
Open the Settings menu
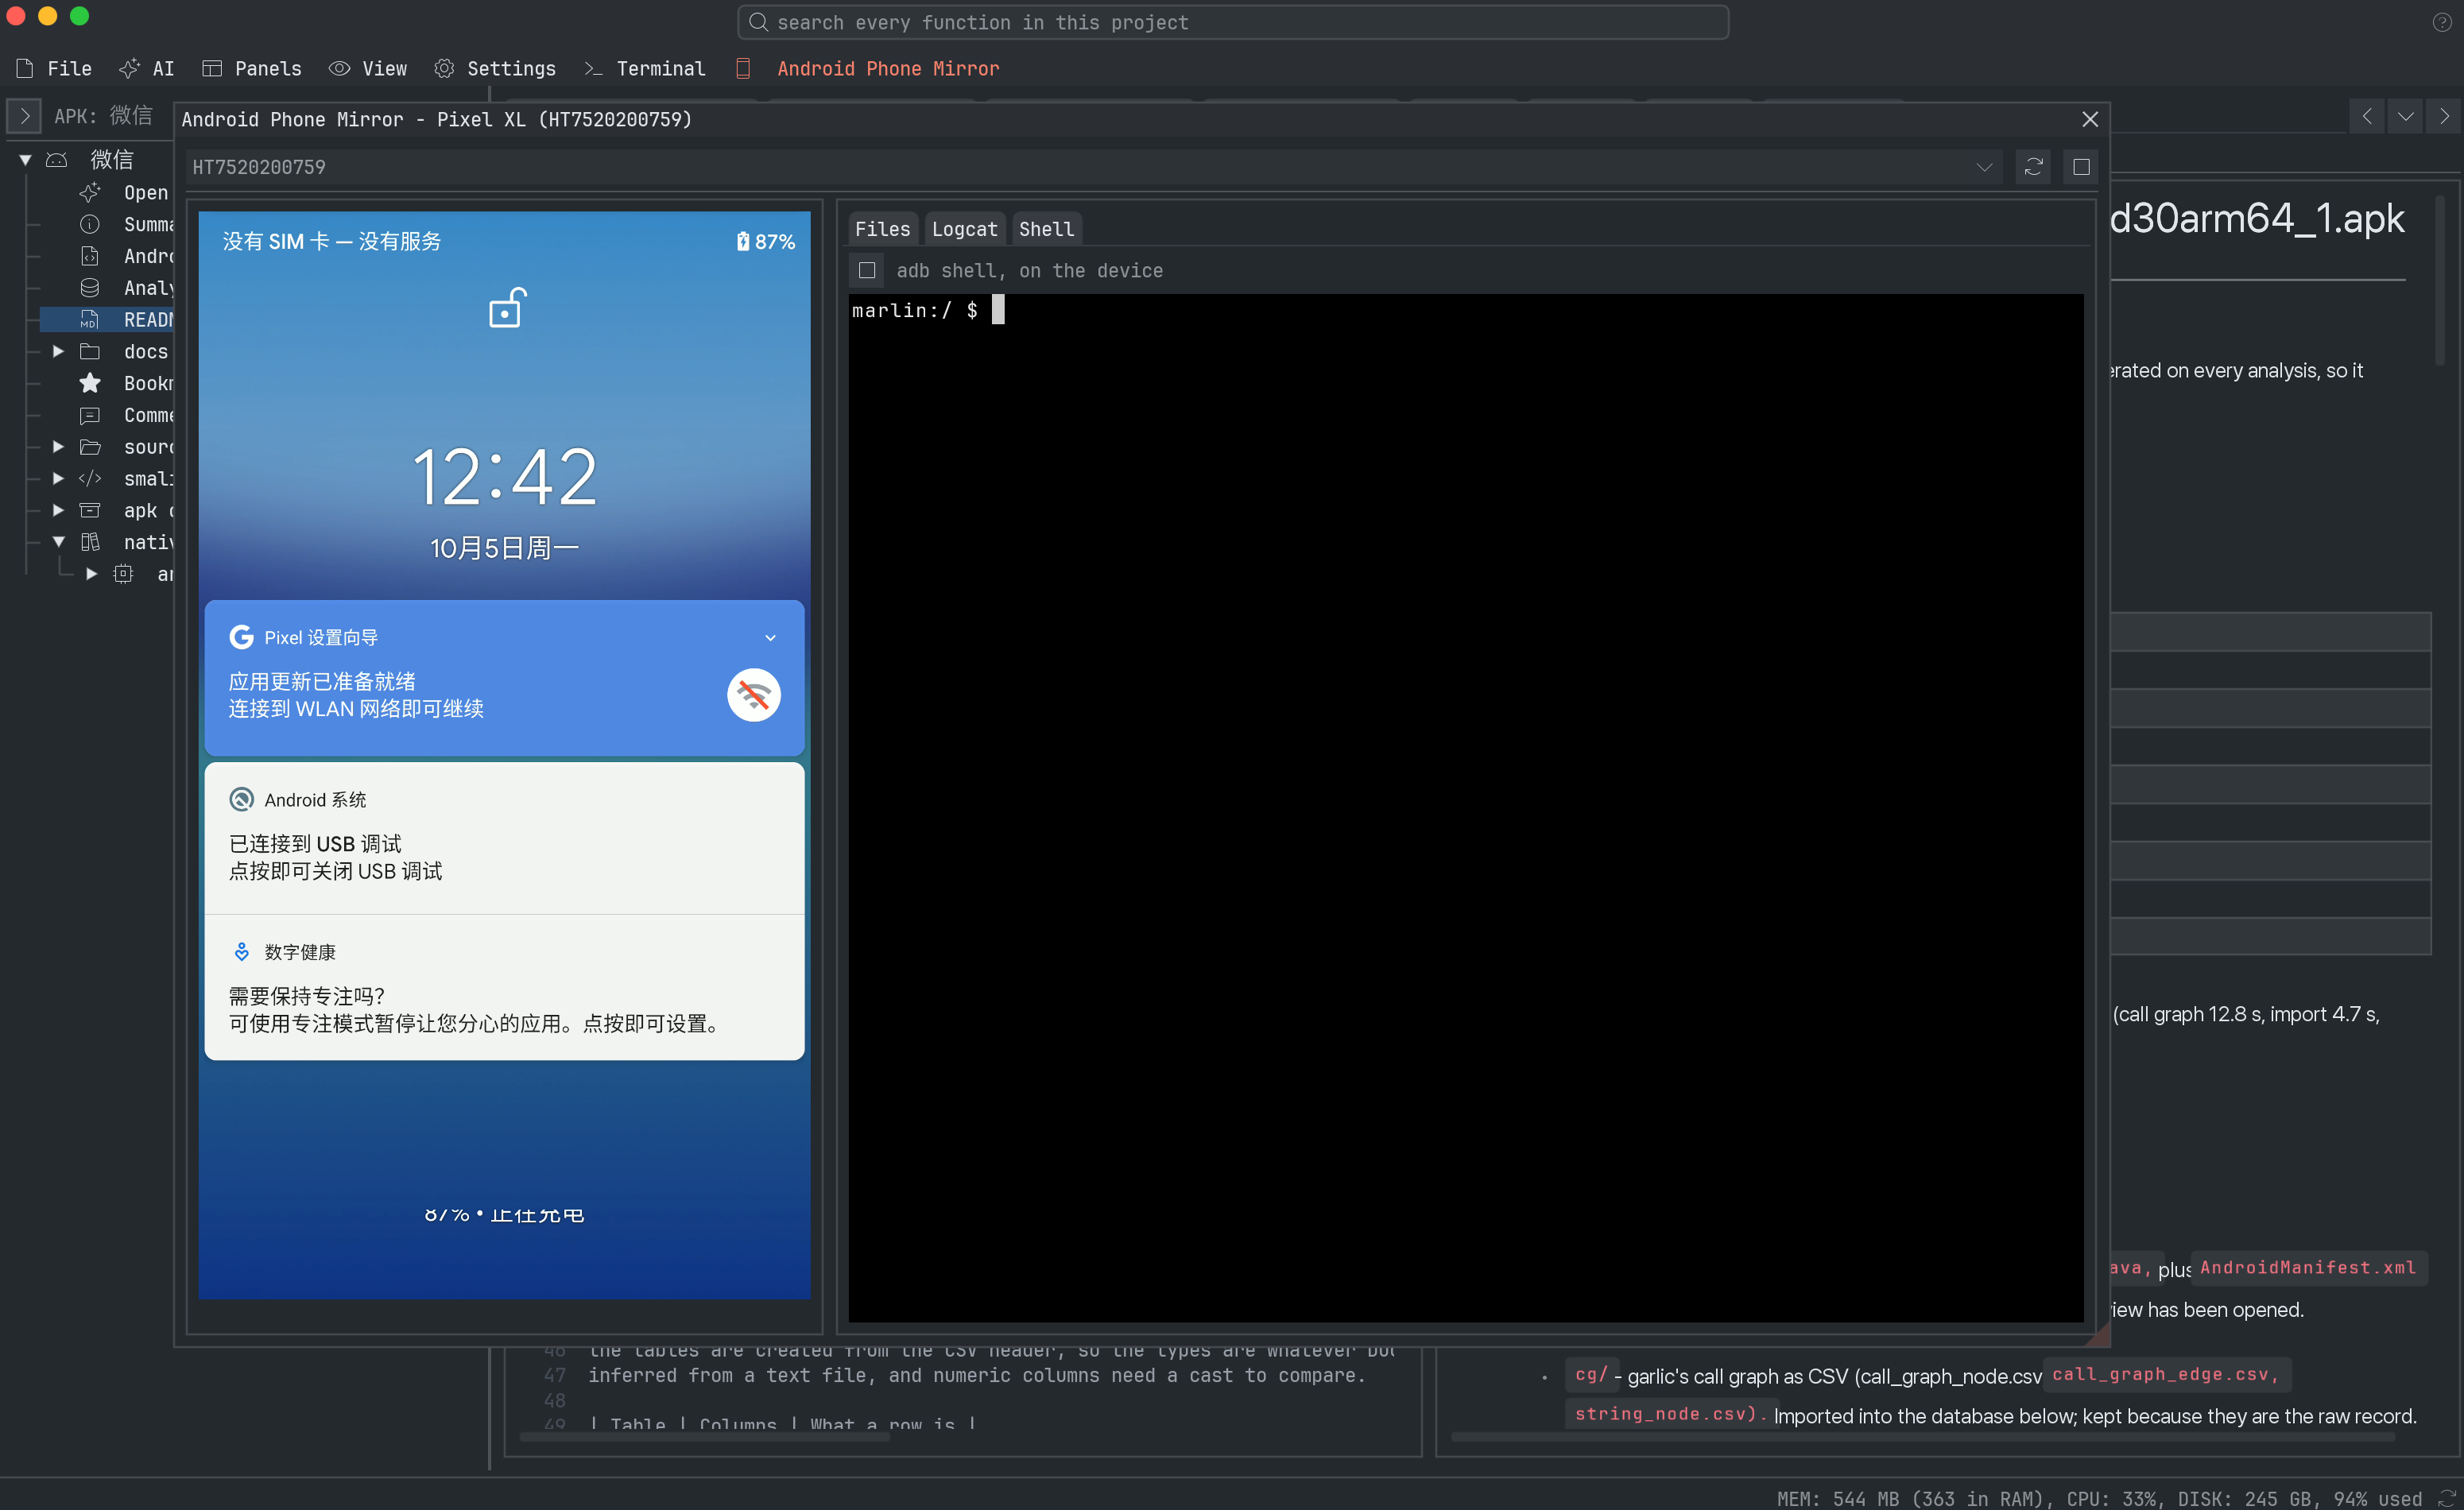[495, 68]
